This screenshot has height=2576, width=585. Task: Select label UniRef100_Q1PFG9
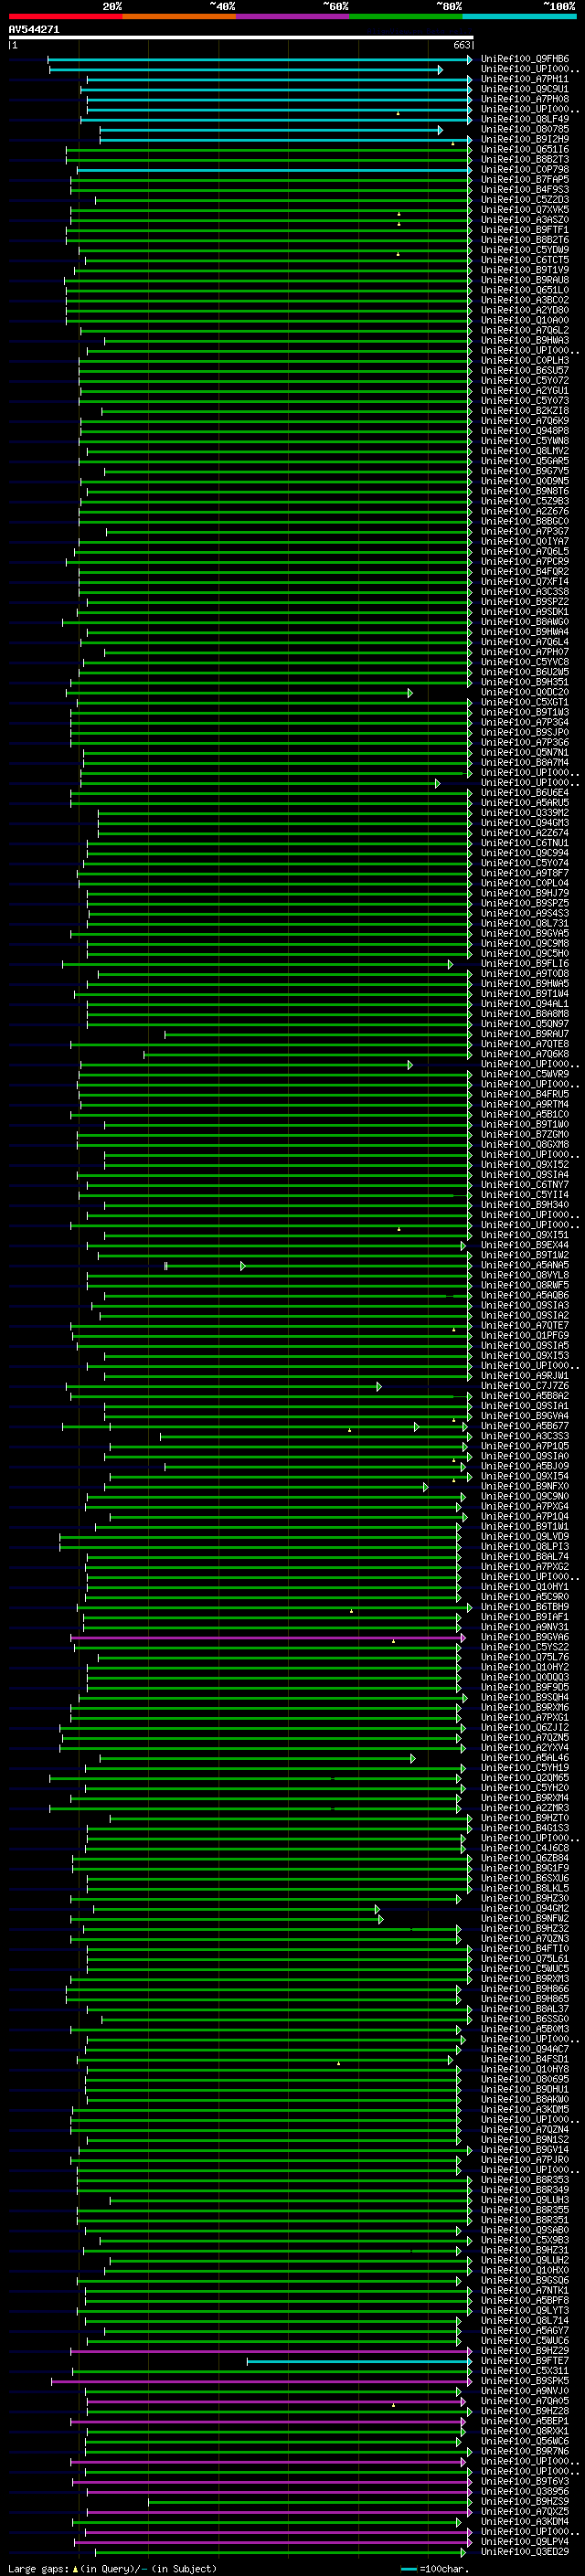(525, 1336)
